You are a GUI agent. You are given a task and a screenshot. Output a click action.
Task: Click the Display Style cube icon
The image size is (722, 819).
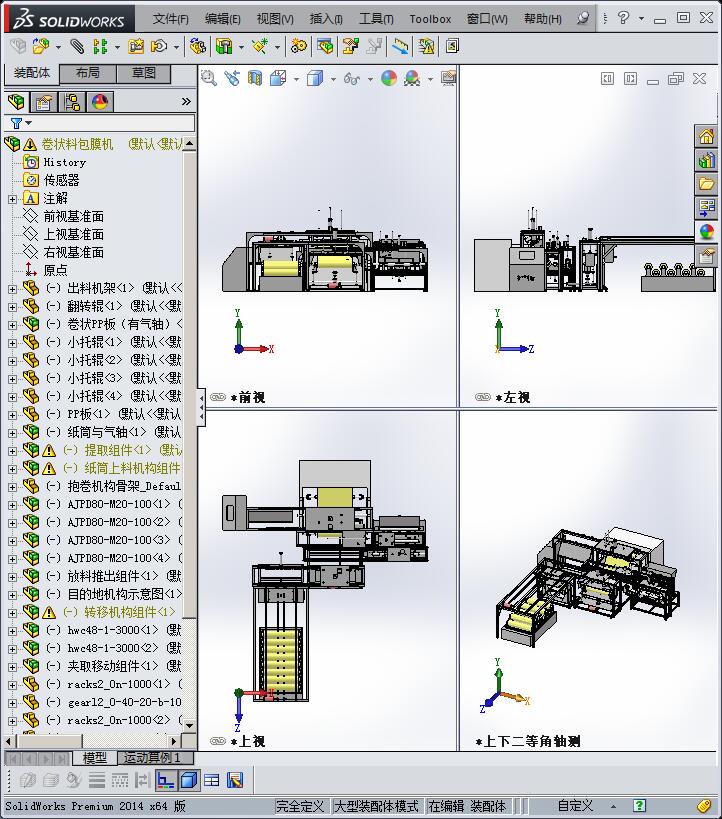coord(315,78)
